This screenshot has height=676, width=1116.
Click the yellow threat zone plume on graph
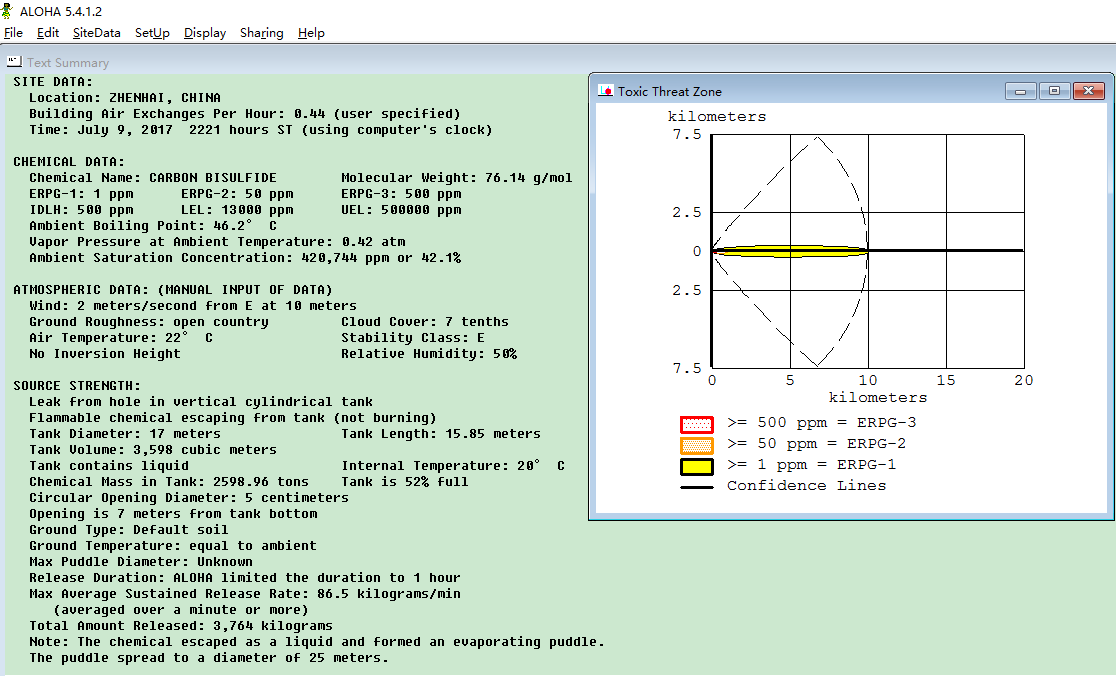(x=790, y=251)
